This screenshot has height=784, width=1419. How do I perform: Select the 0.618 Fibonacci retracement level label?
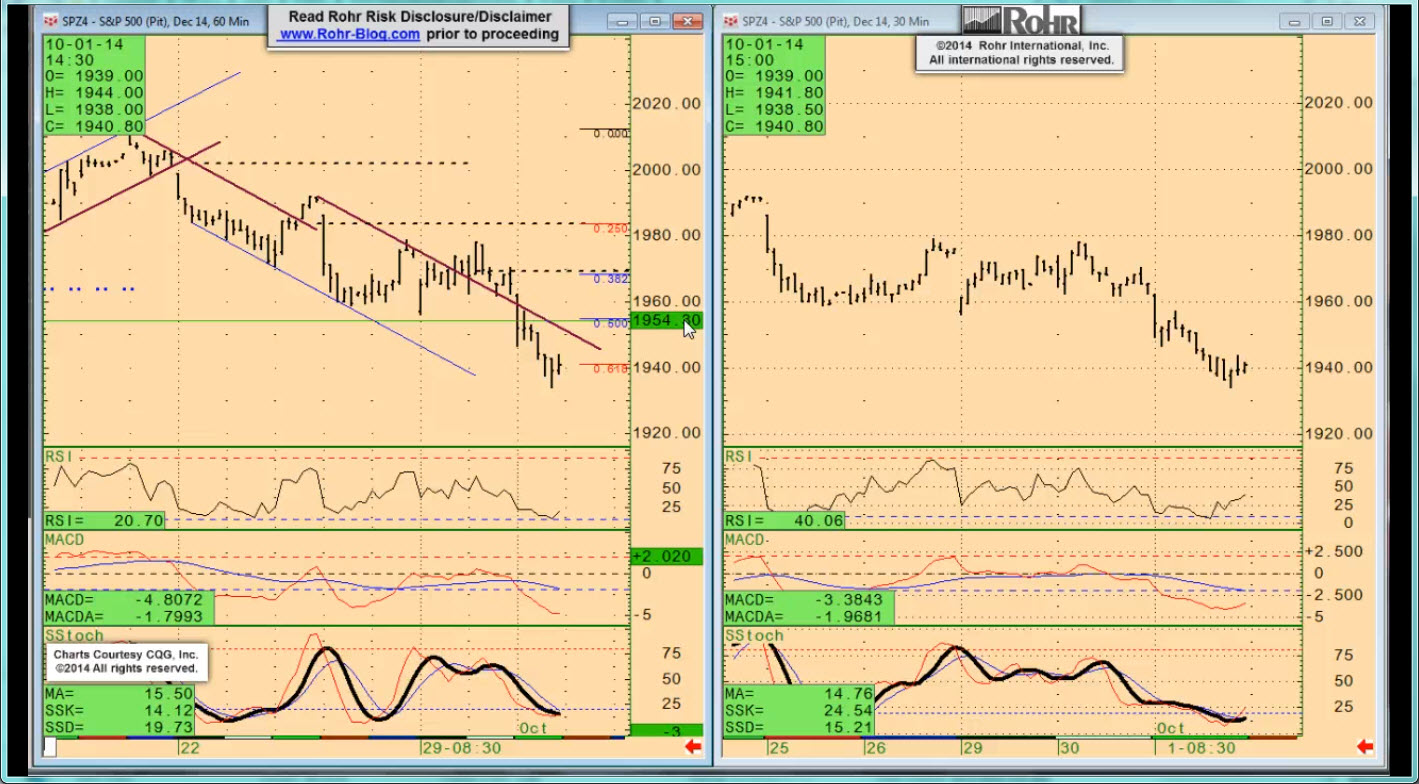611,369
